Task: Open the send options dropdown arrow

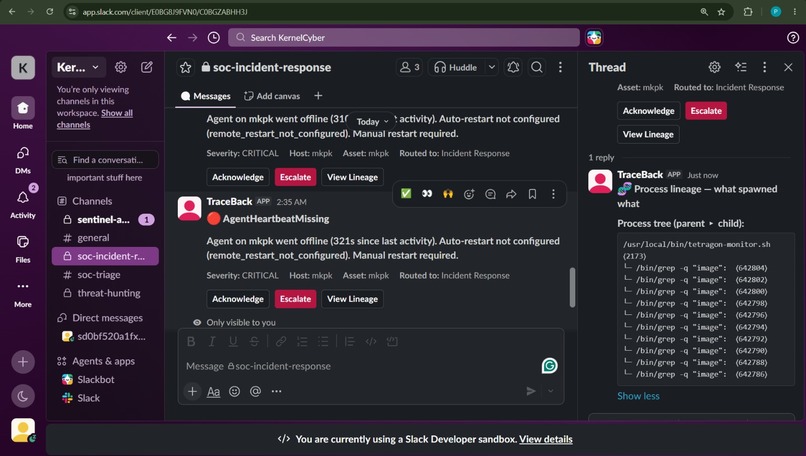Action: 551,391
